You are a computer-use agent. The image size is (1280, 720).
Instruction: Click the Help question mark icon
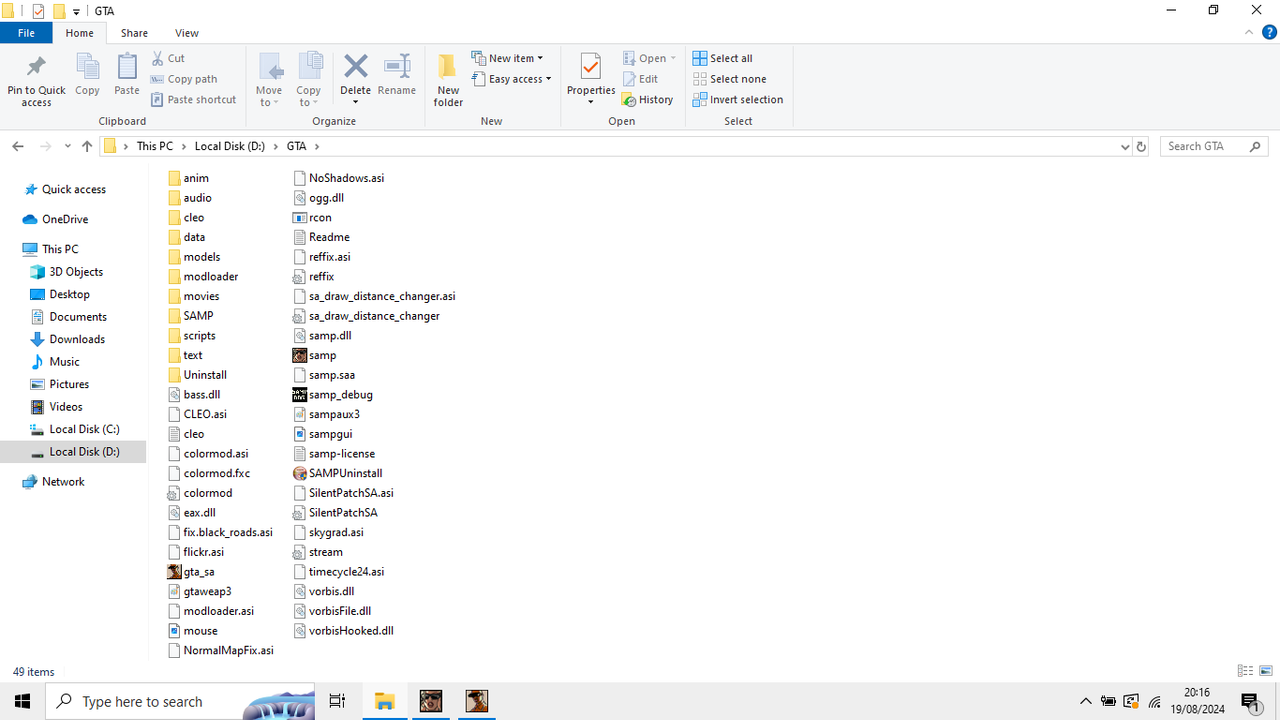[x=1269, y=33]
